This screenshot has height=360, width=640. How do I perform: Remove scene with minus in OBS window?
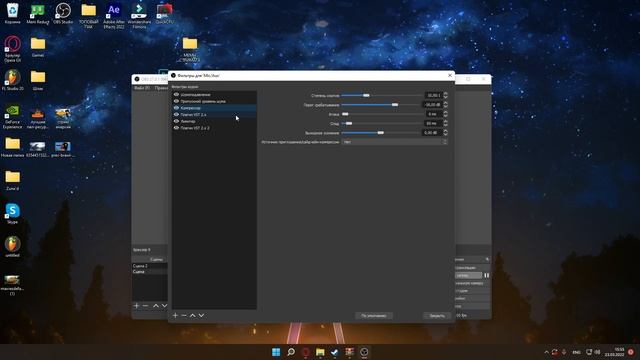point(145,306)
